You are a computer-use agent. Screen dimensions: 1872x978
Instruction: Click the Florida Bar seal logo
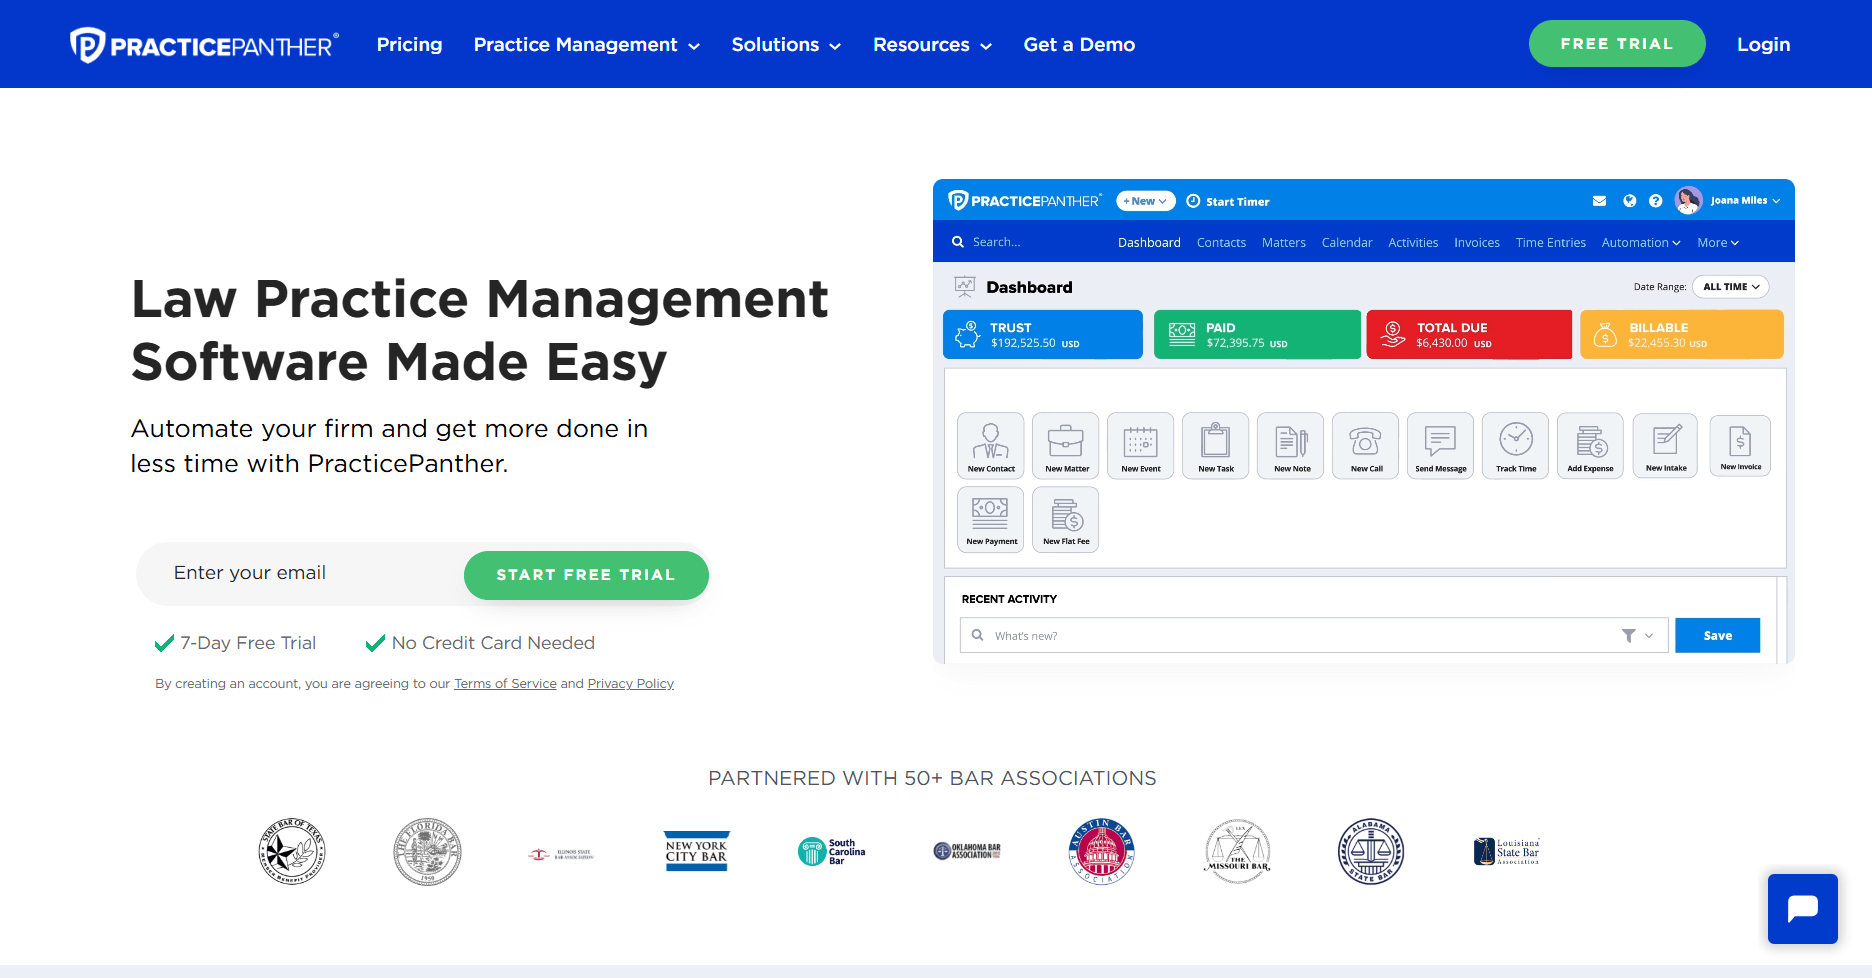[x=427, y=852]
